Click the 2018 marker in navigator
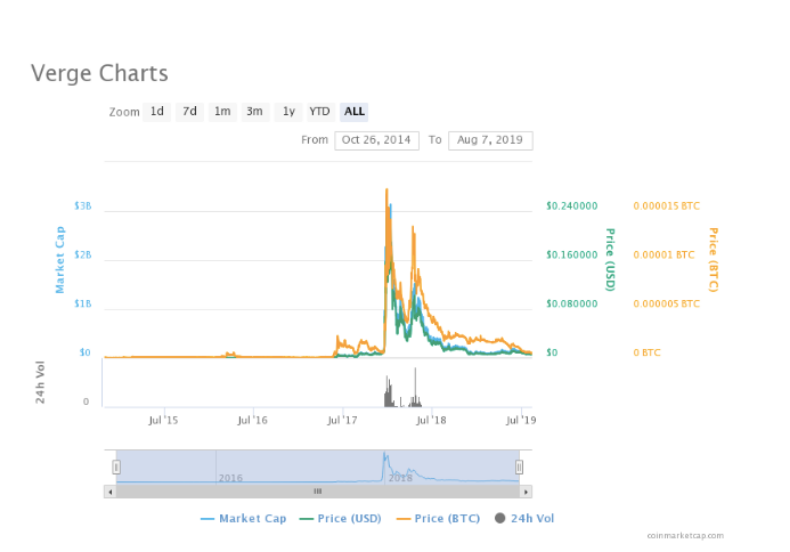This screenshot has height=552, width=790. click(x=401, y=478)
